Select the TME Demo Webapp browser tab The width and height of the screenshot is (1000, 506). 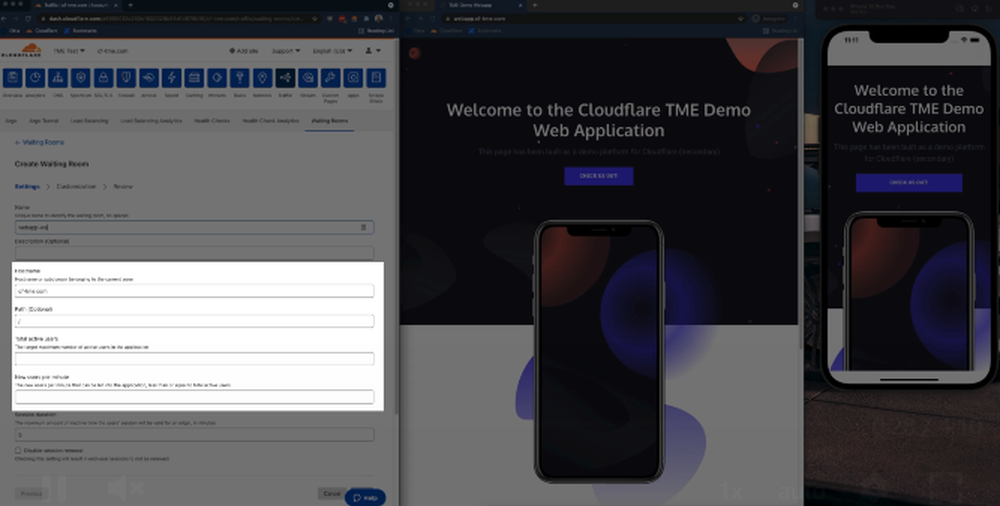482,5
